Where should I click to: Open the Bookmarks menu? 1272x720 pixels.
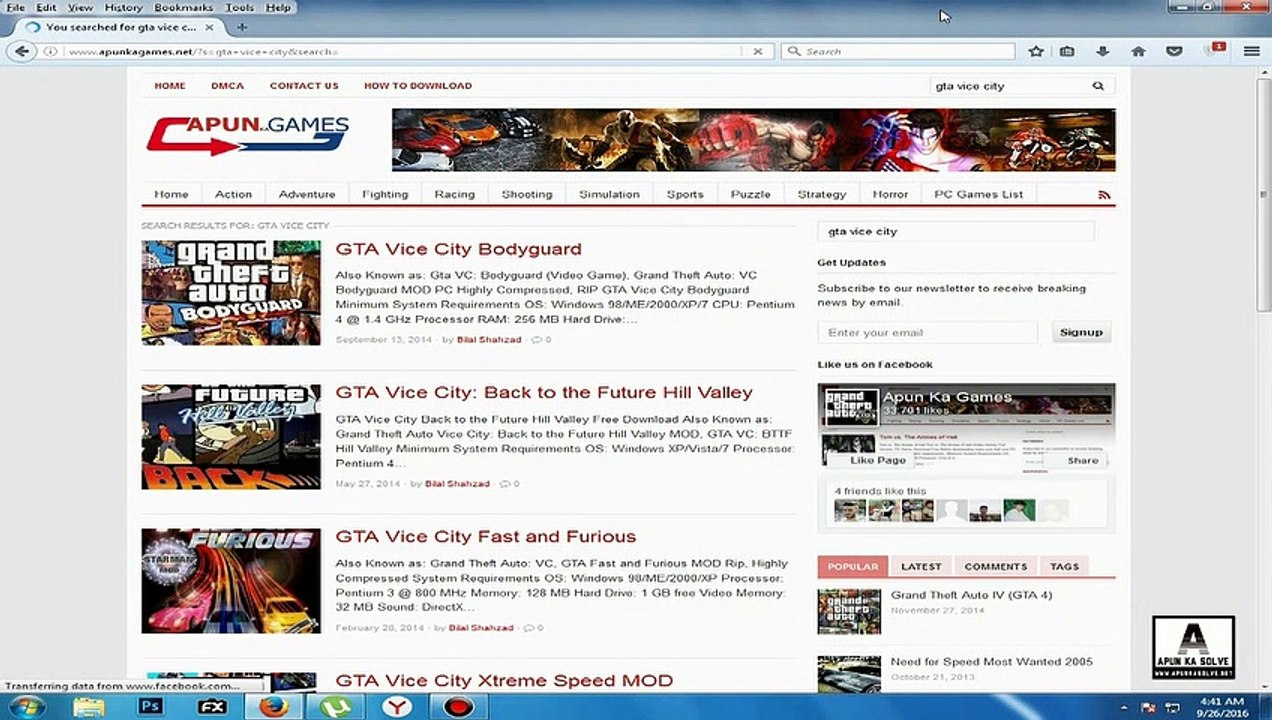coord(182,7)
